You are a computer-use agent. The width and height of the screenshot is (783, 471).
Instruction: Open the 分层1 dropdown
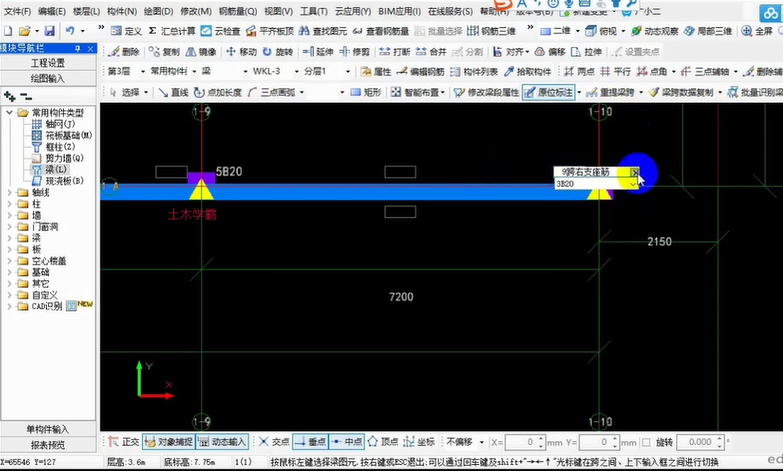click(x=348, y=71)
